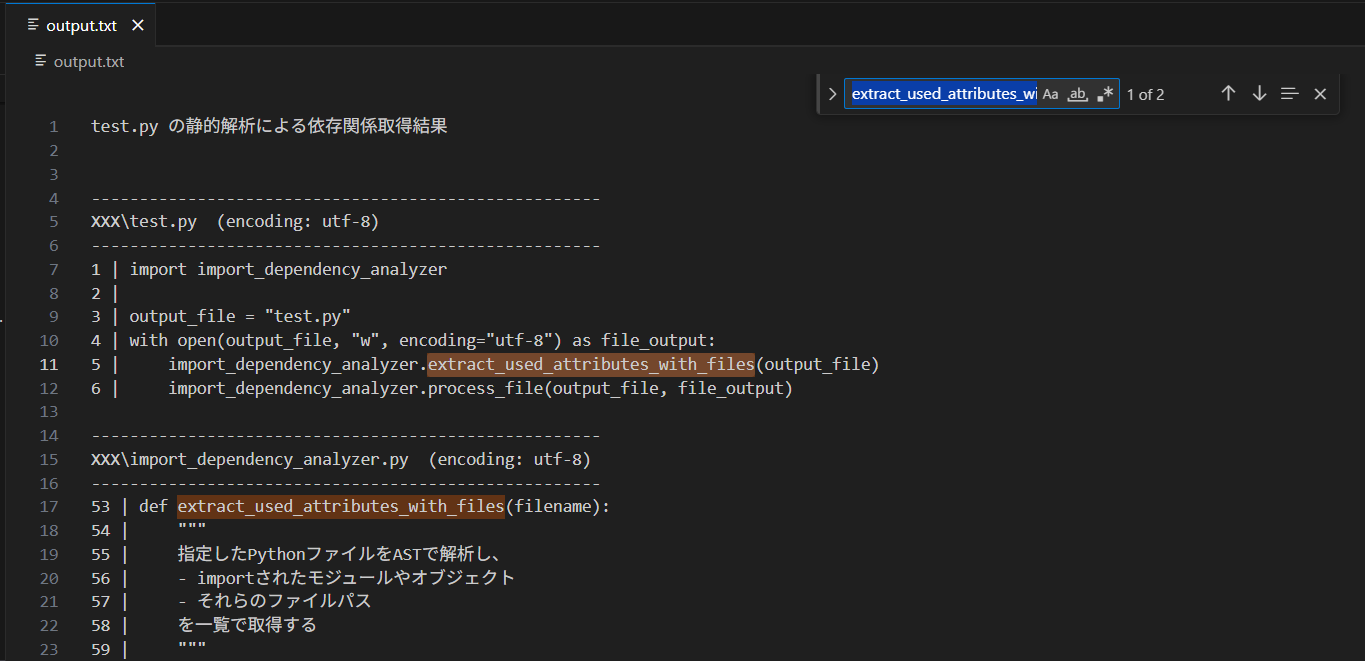Expand the replace field chevron

[x=832, y=94]
